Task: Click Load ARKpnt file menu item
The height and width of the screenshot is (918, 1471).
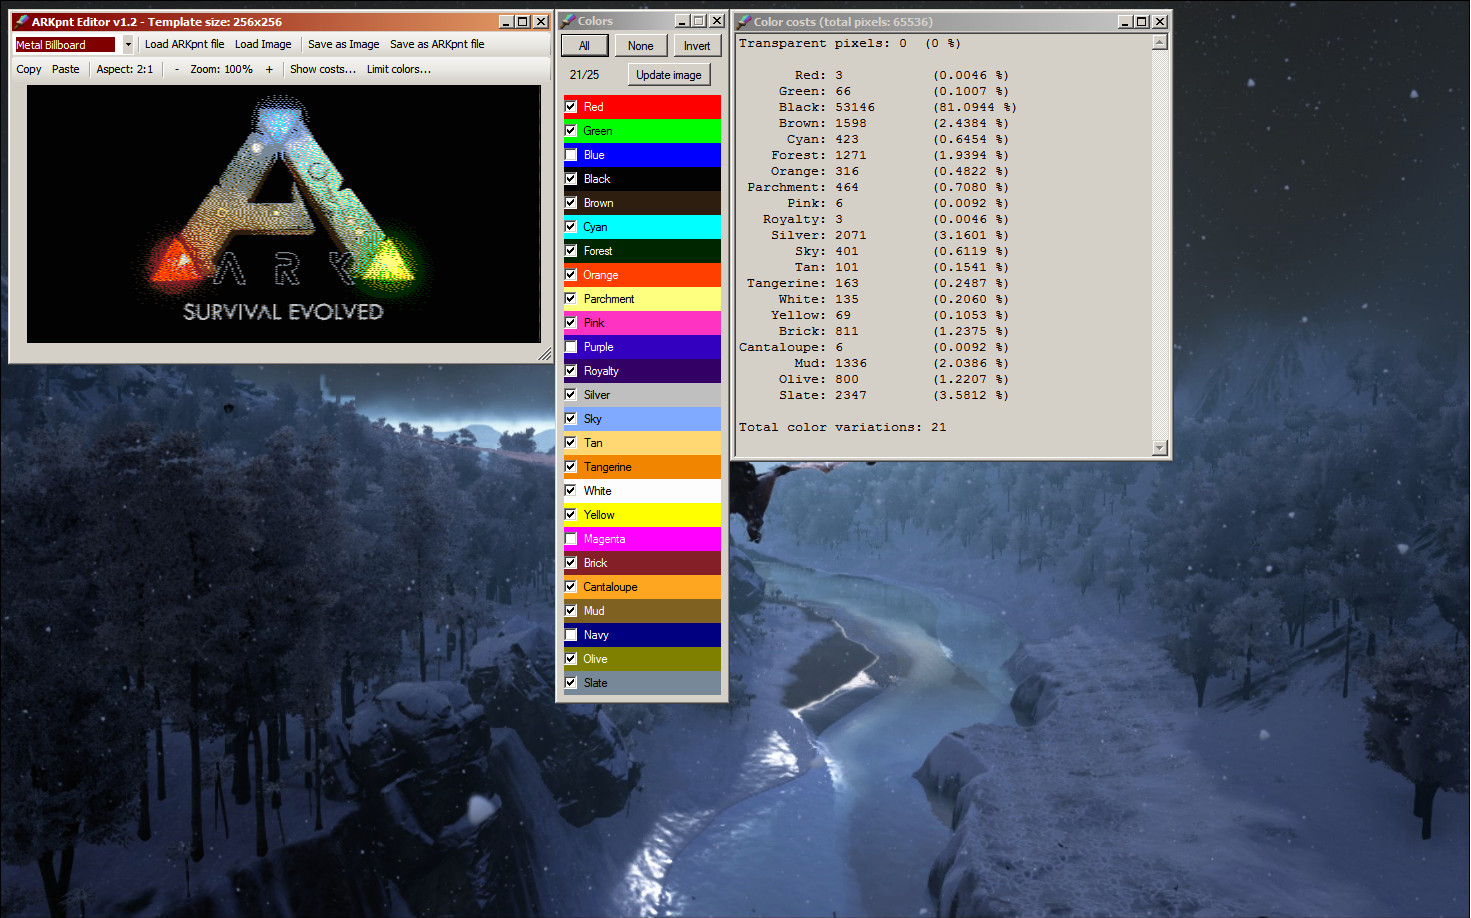Action: (184, 44)
